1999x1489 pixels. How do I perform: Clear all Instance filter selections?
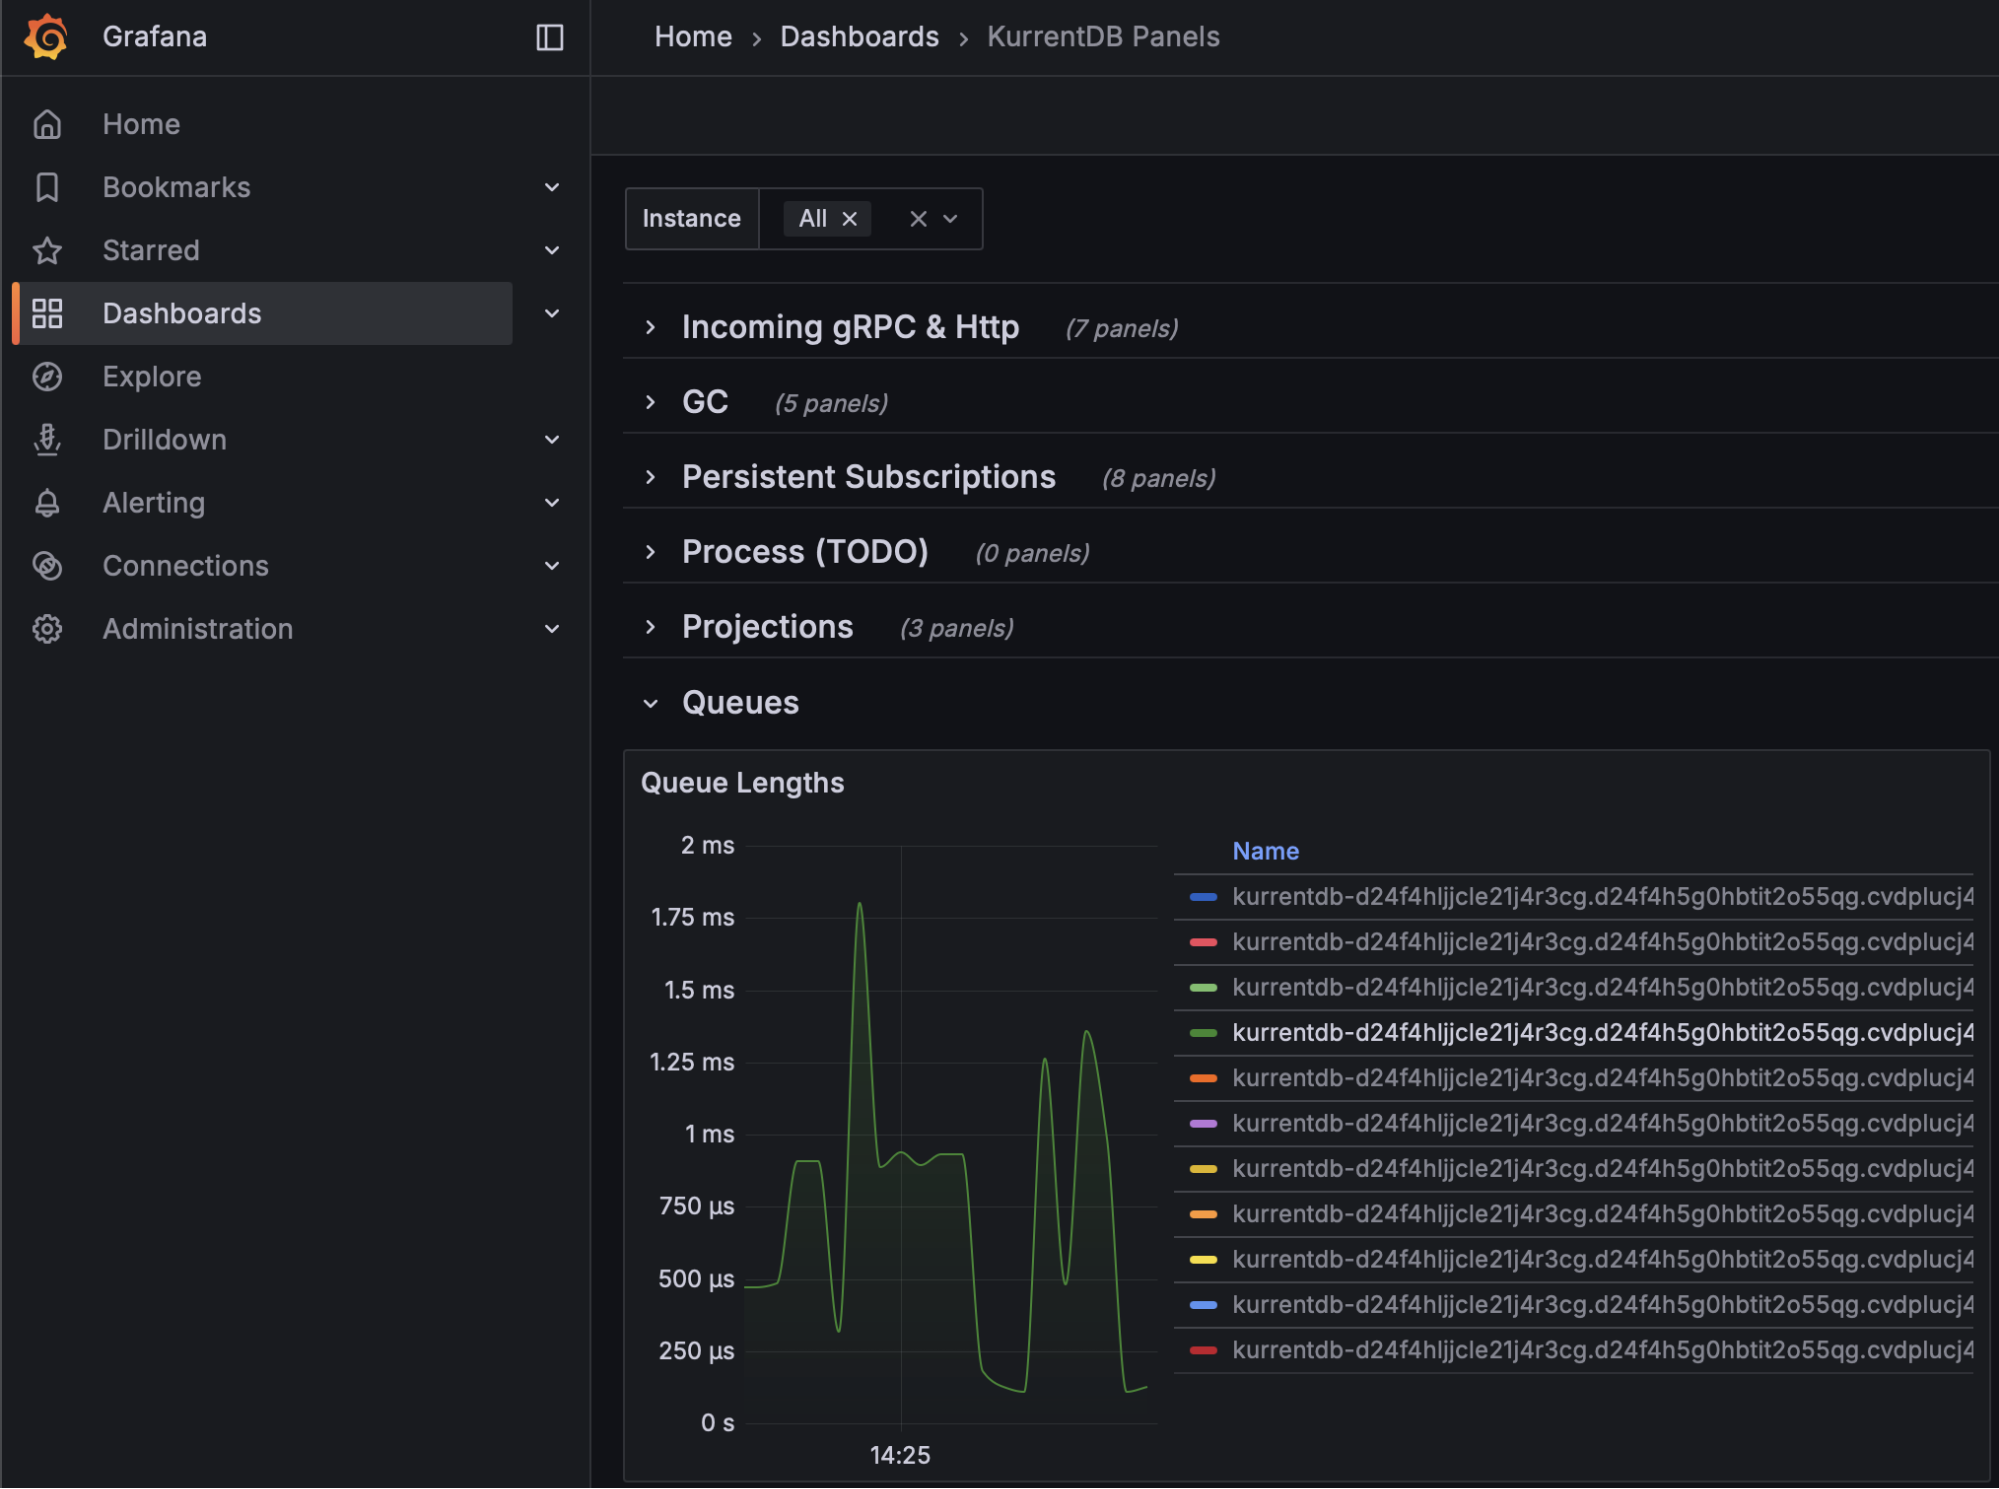[x=918, y=219]
